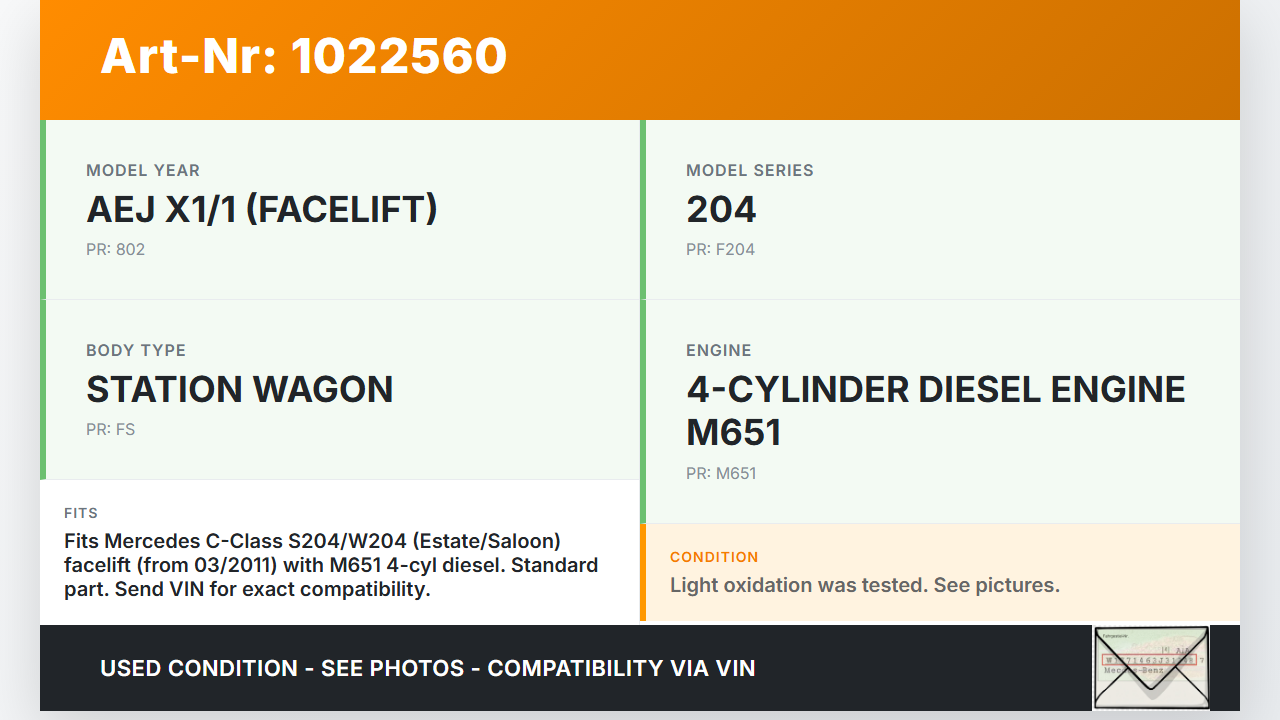Click the PR: M651 code
Screen dimensions: 1280x720
721,473
